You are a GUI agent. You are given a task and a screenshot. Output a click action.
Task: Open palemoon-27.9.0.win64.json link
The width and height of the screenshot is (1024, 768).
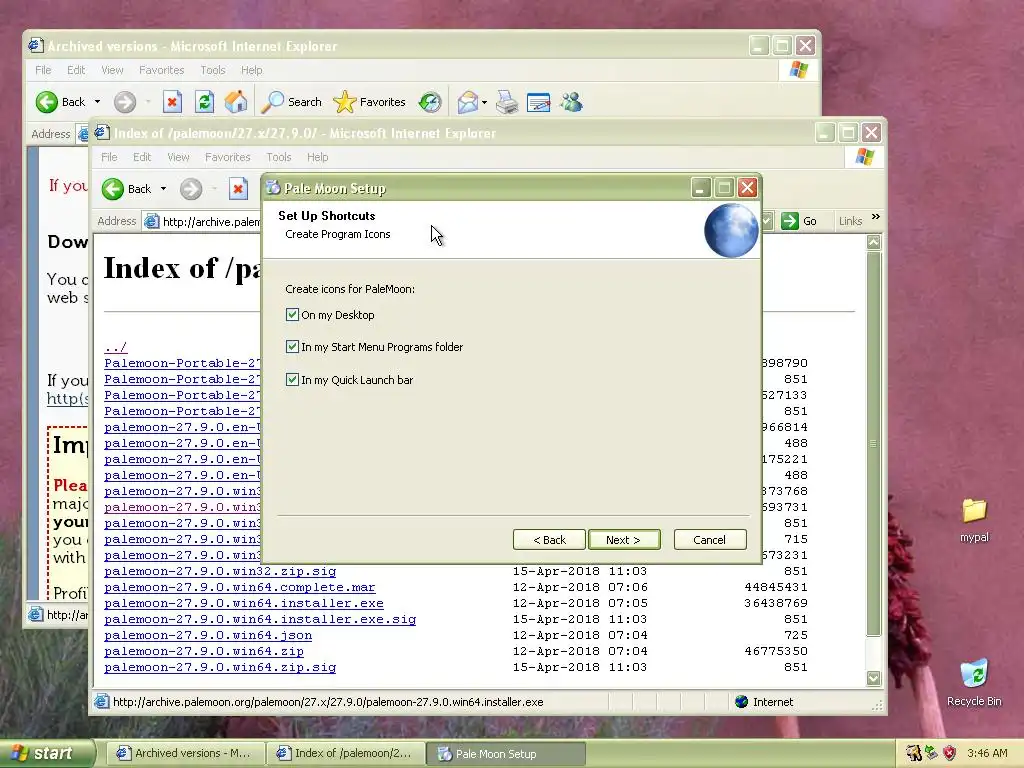click(208, 635)
